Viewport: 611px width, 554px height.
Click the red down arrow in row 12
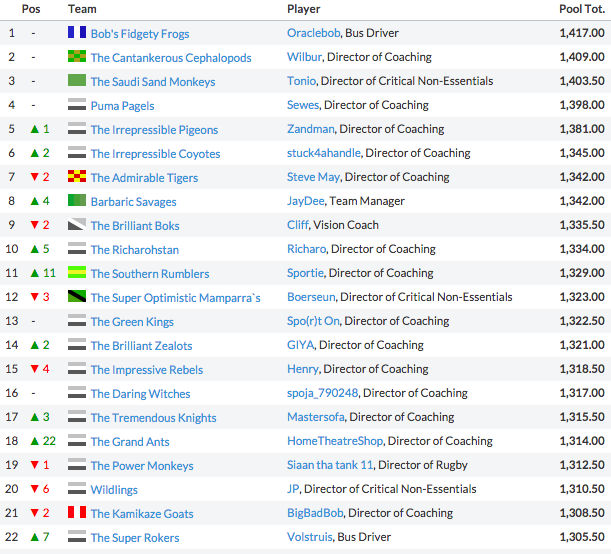[35, 297]
